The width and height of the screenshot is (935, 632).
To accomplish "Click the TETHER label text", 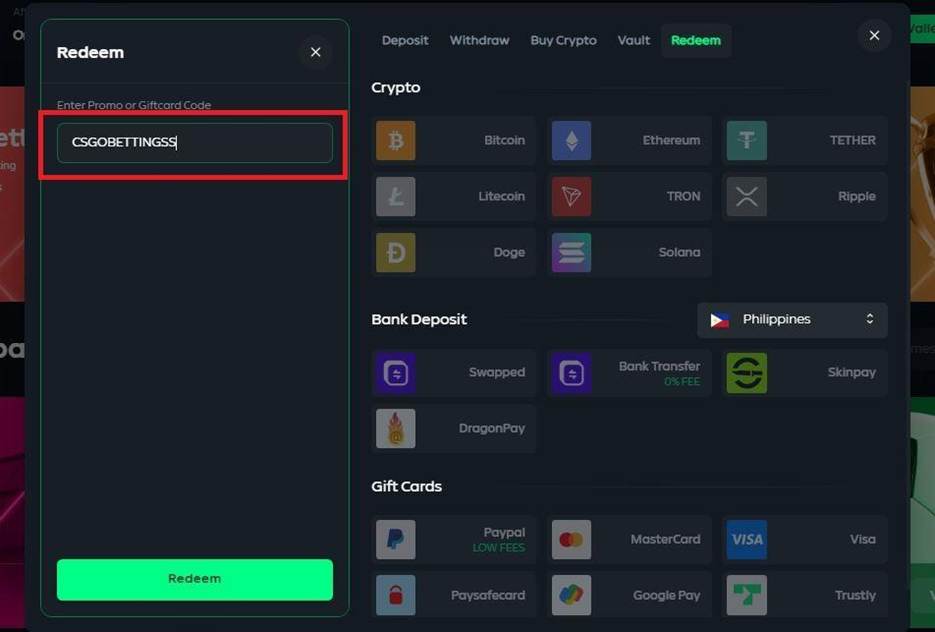I will click(x=853, y=141).
